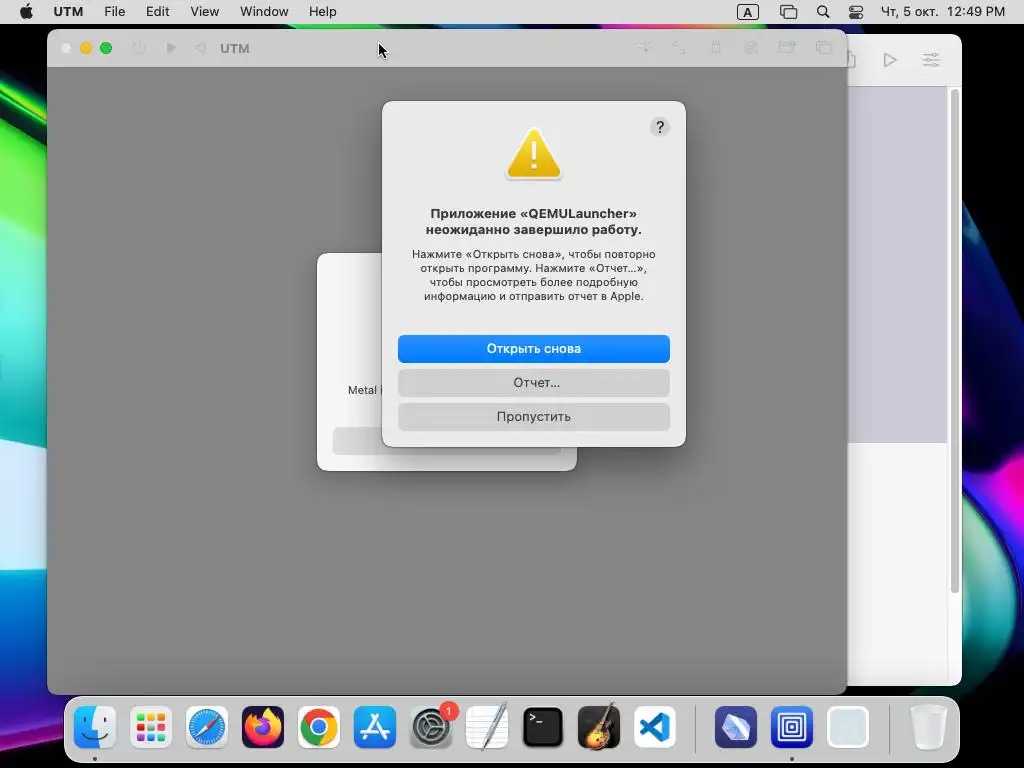This screenshot has height=768, width=1024.
Task: Click the date and time in menu bar
Action: pos(942,12)
